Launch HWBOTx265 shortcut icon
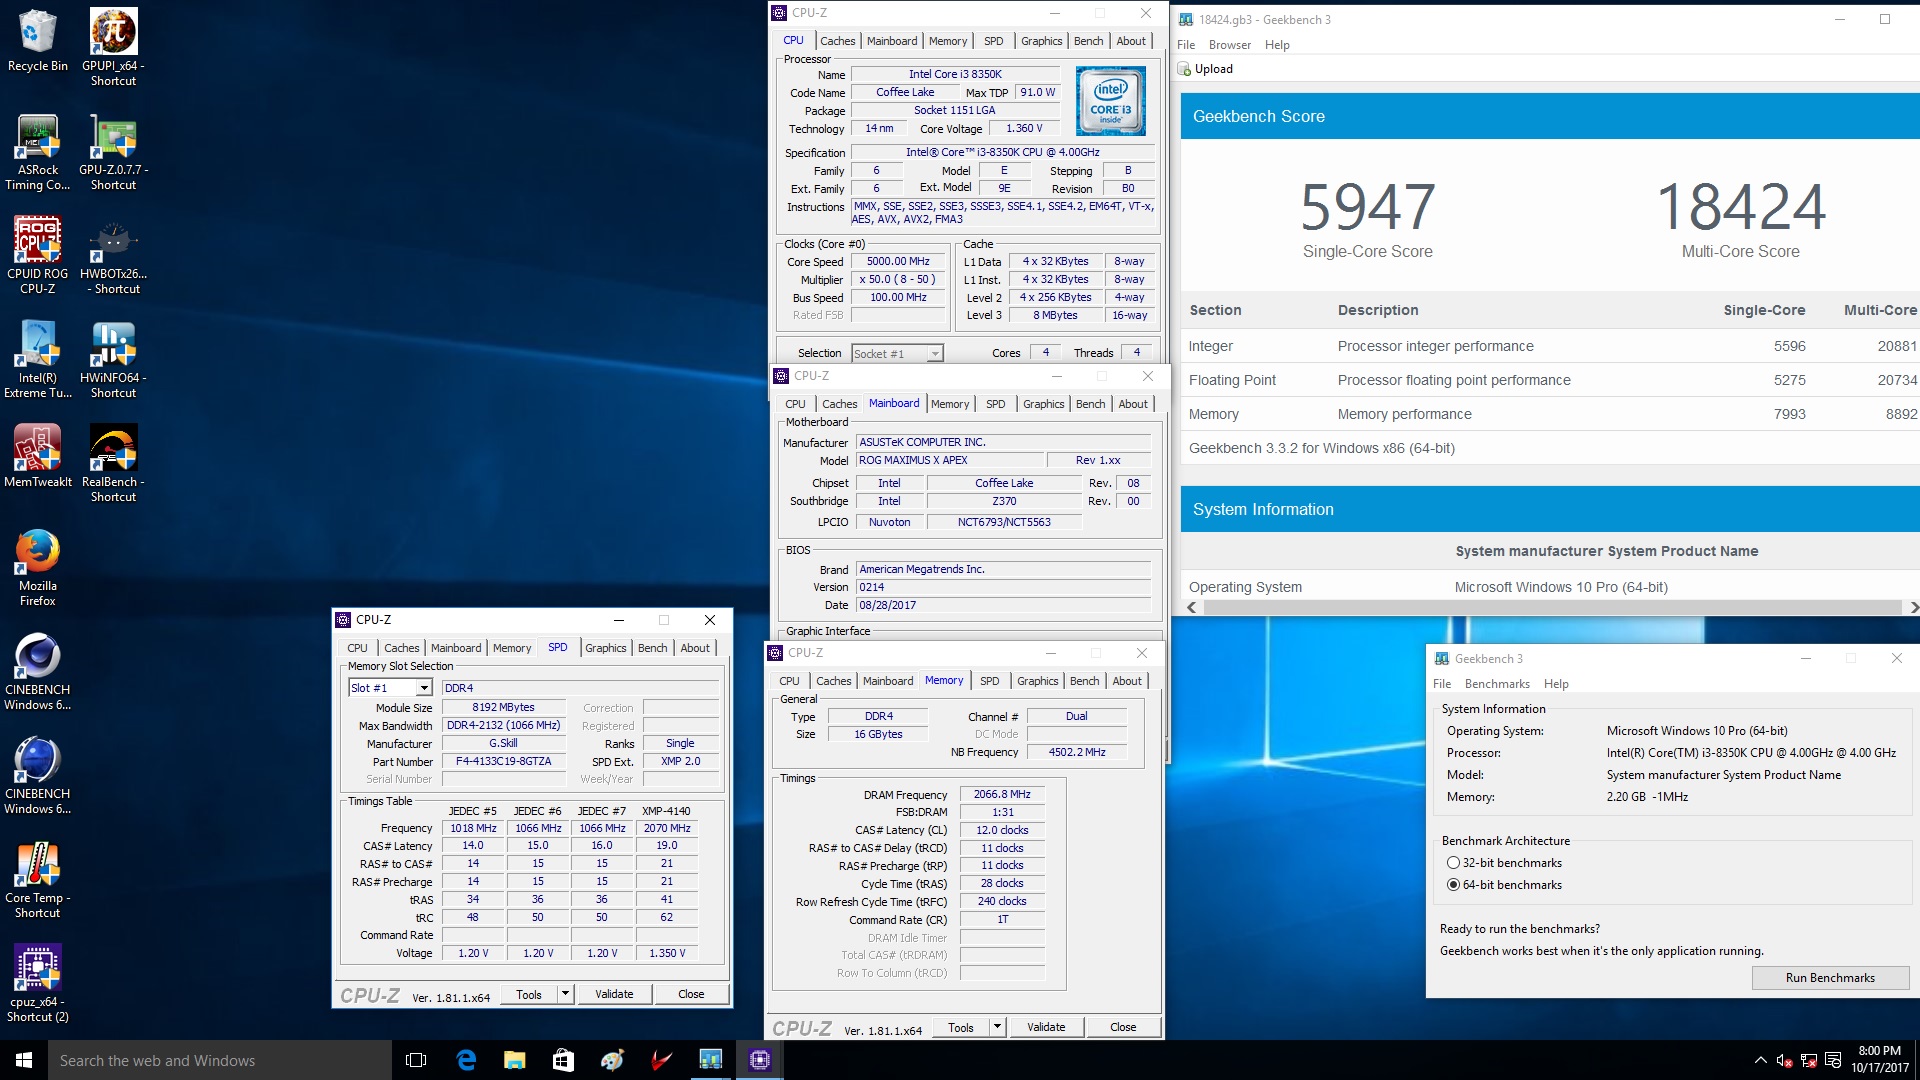This screenshot has width=1920, height=1080. pyautogui.click(x=113, y=256)
